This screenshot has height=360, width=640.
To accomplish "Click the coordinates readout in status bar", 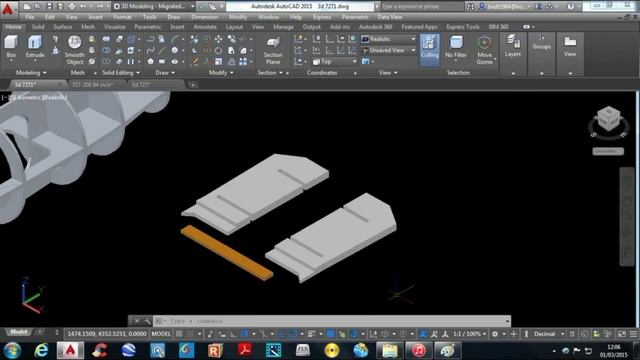I will 107,334.
